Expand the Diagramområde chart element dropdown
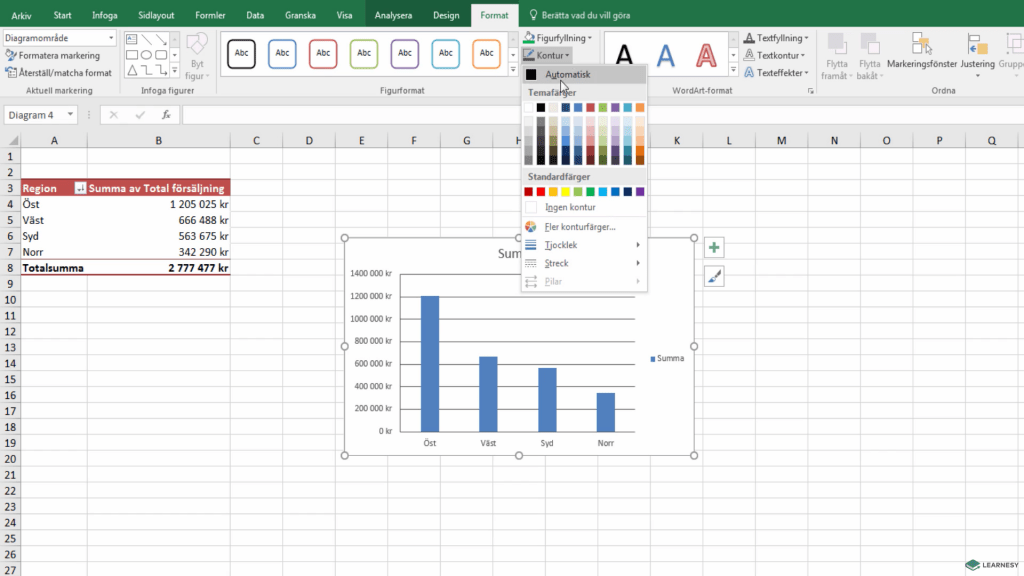The height and width of the screenshot is (576, 1024). point(110,38)
